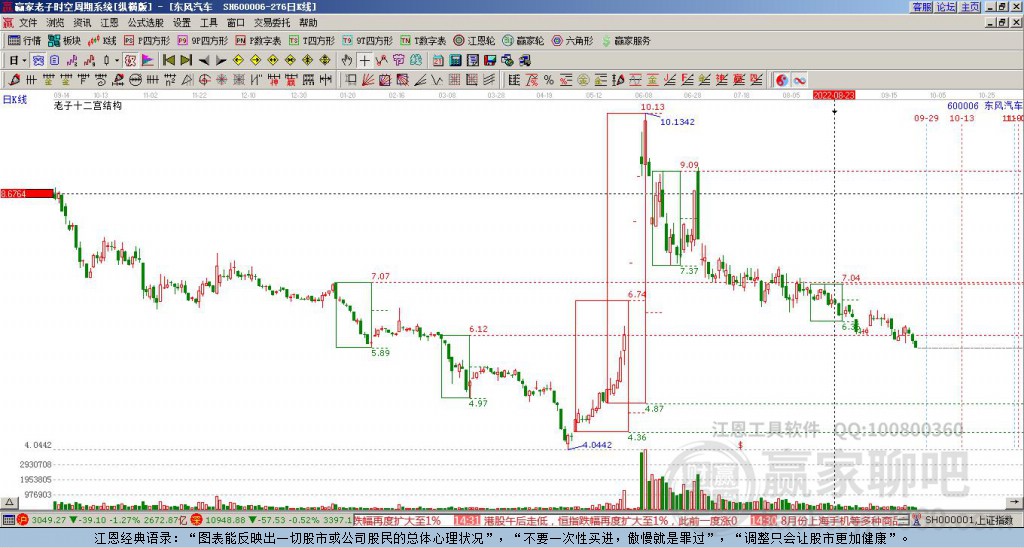Click the 日K线 period label

15,100
